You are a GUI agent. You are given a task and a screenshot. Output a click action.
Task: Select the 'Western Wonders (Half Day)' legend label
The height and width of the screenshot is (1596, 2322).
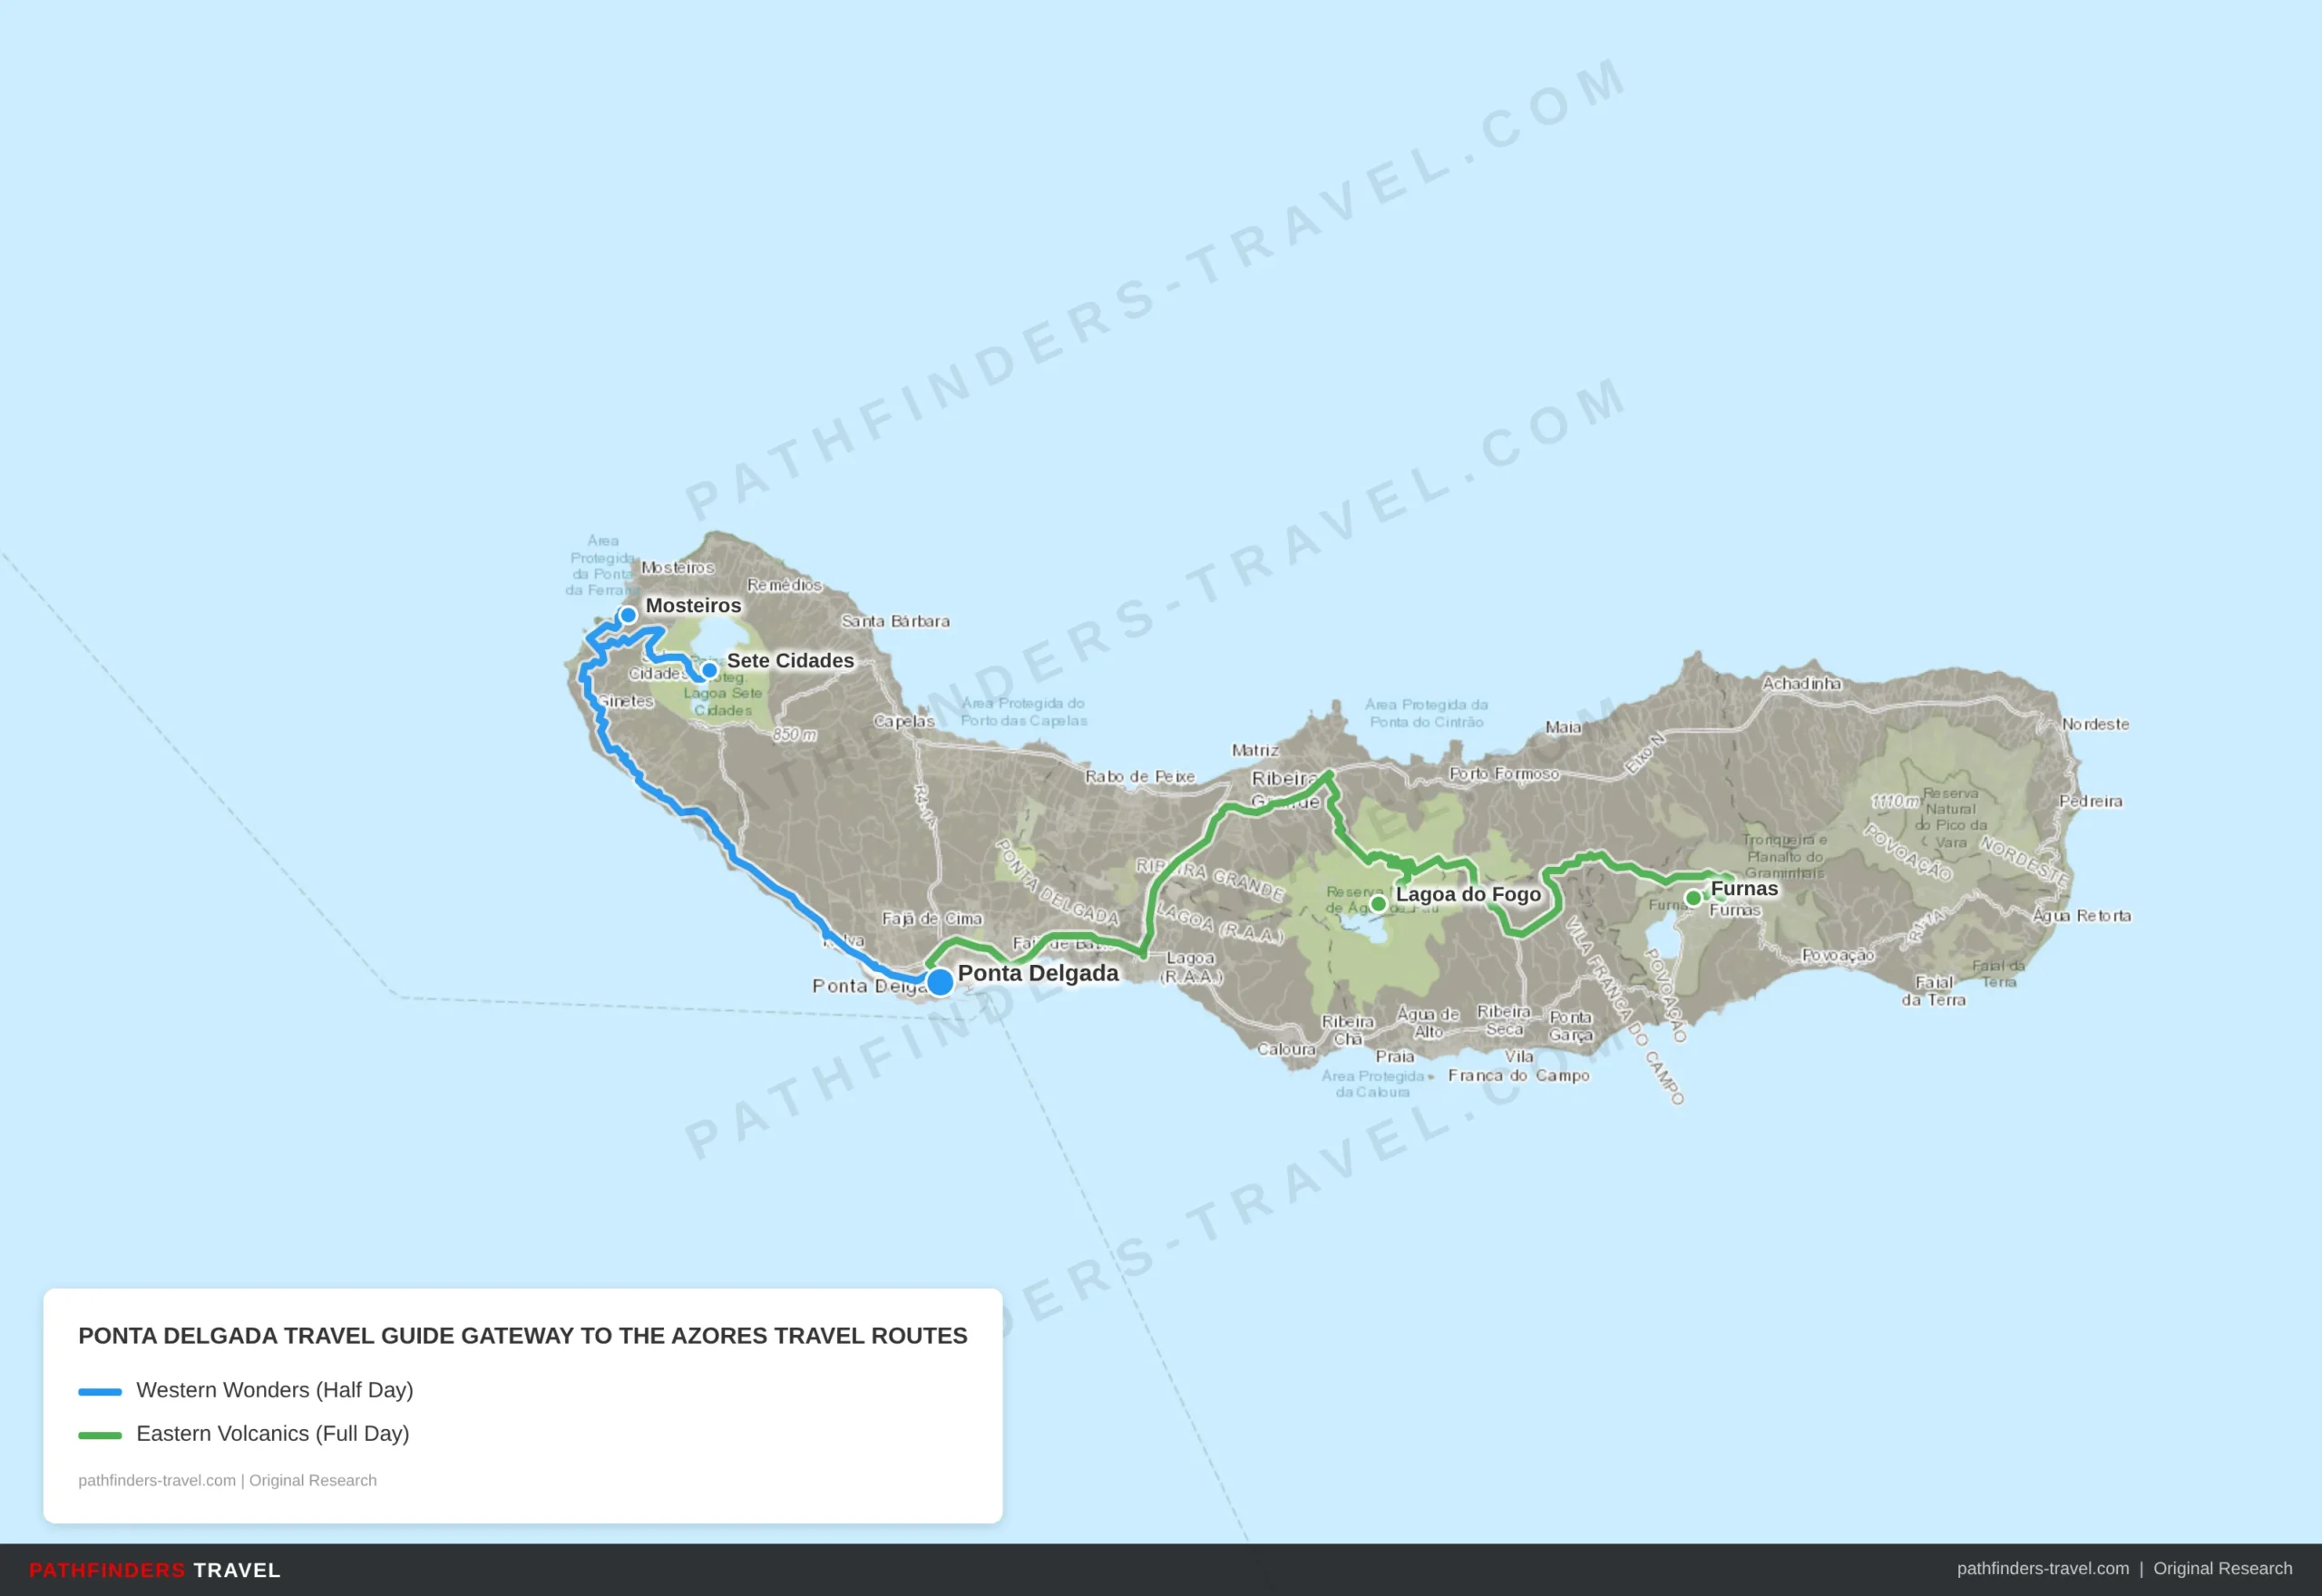tap(275, 1390)
